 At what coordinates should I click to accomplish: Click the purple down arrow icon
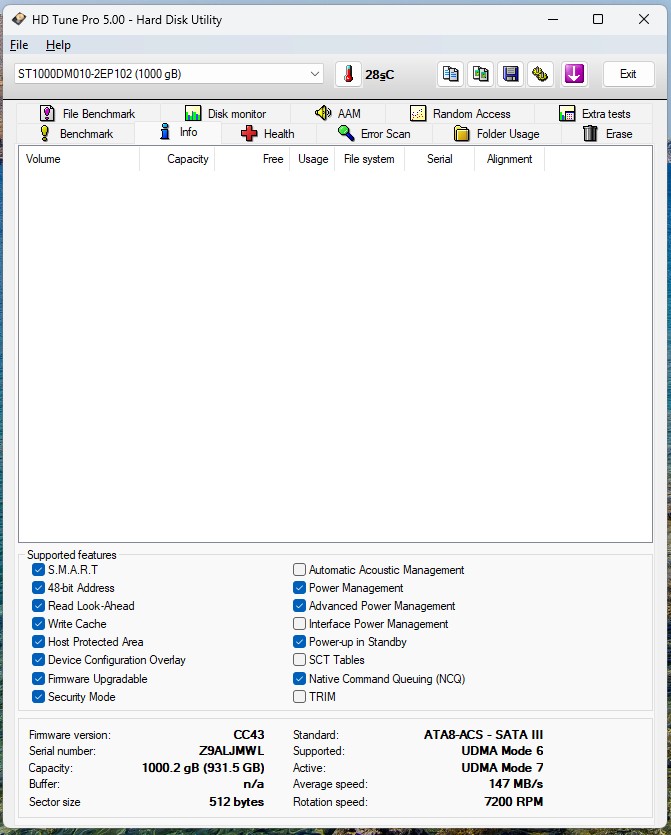click(x=573, y=74)
